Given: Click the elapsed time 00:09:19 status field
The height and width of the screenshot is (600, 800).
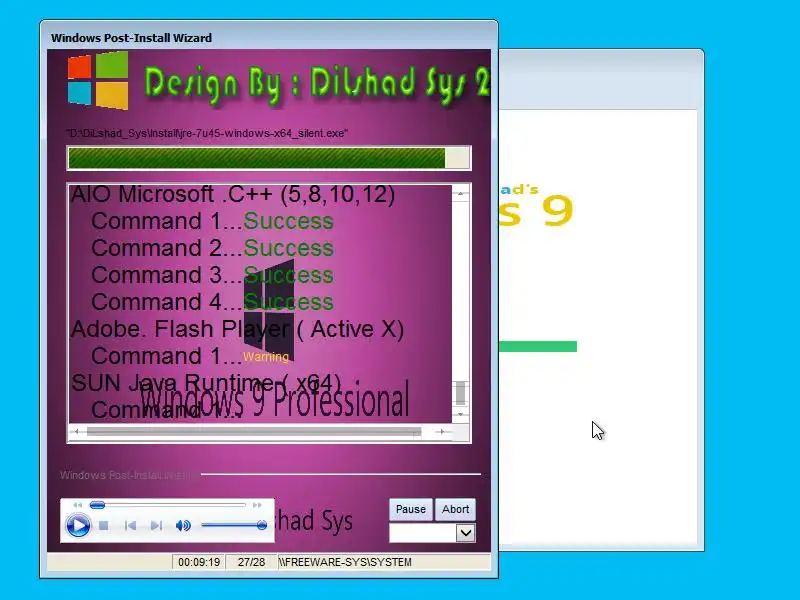Looking at the screenshot, I should coord(199,562).
